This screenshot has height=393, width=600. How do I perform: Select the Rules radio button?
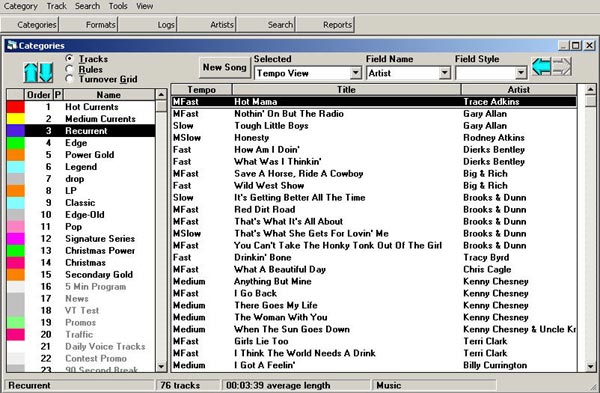click(69, 69)
